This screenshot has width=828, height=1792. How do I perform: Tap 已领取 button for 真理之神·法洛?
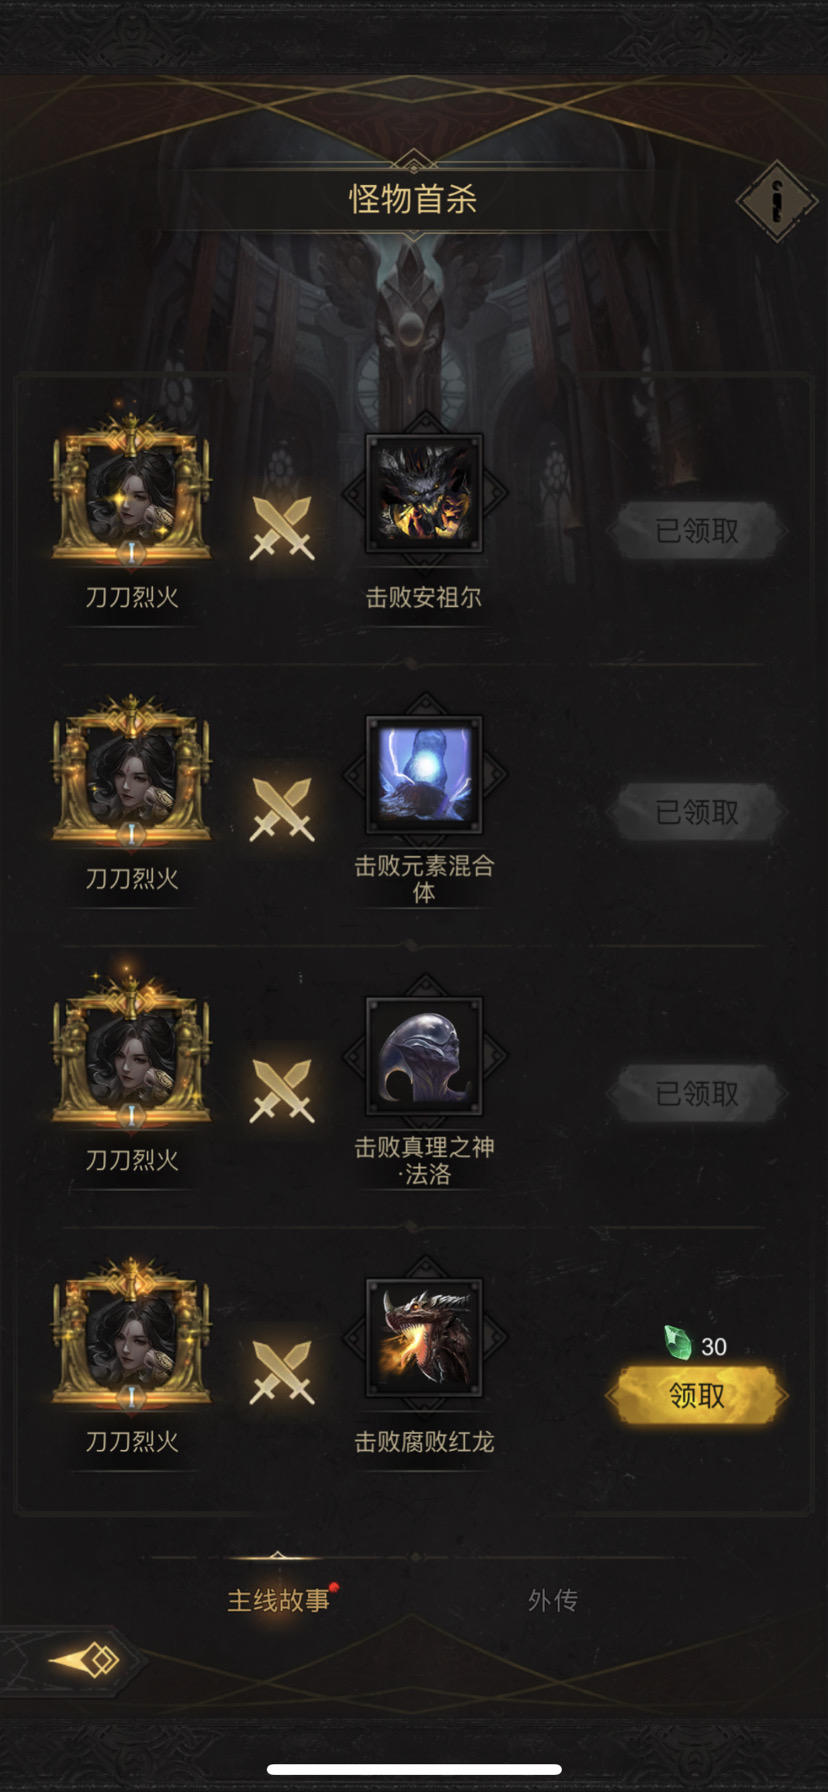[x=697, y=1094]
